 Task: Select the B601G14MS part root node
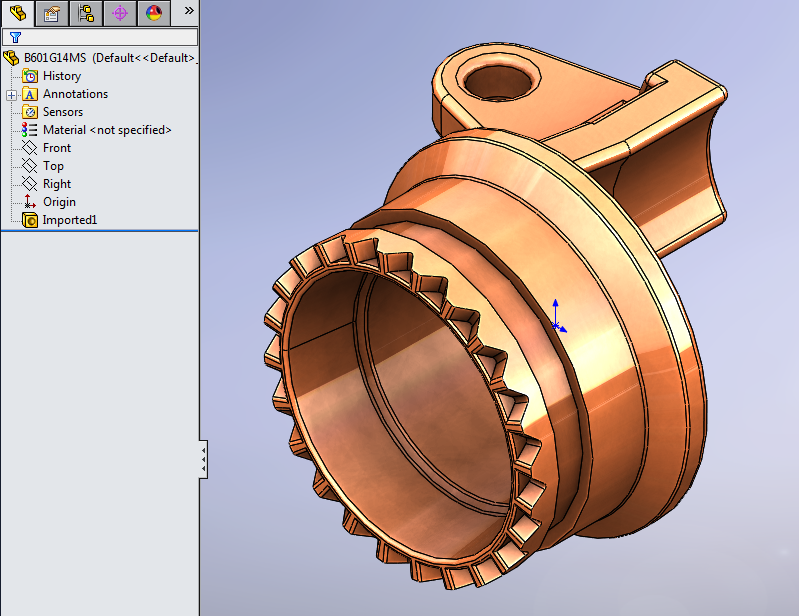99,58
